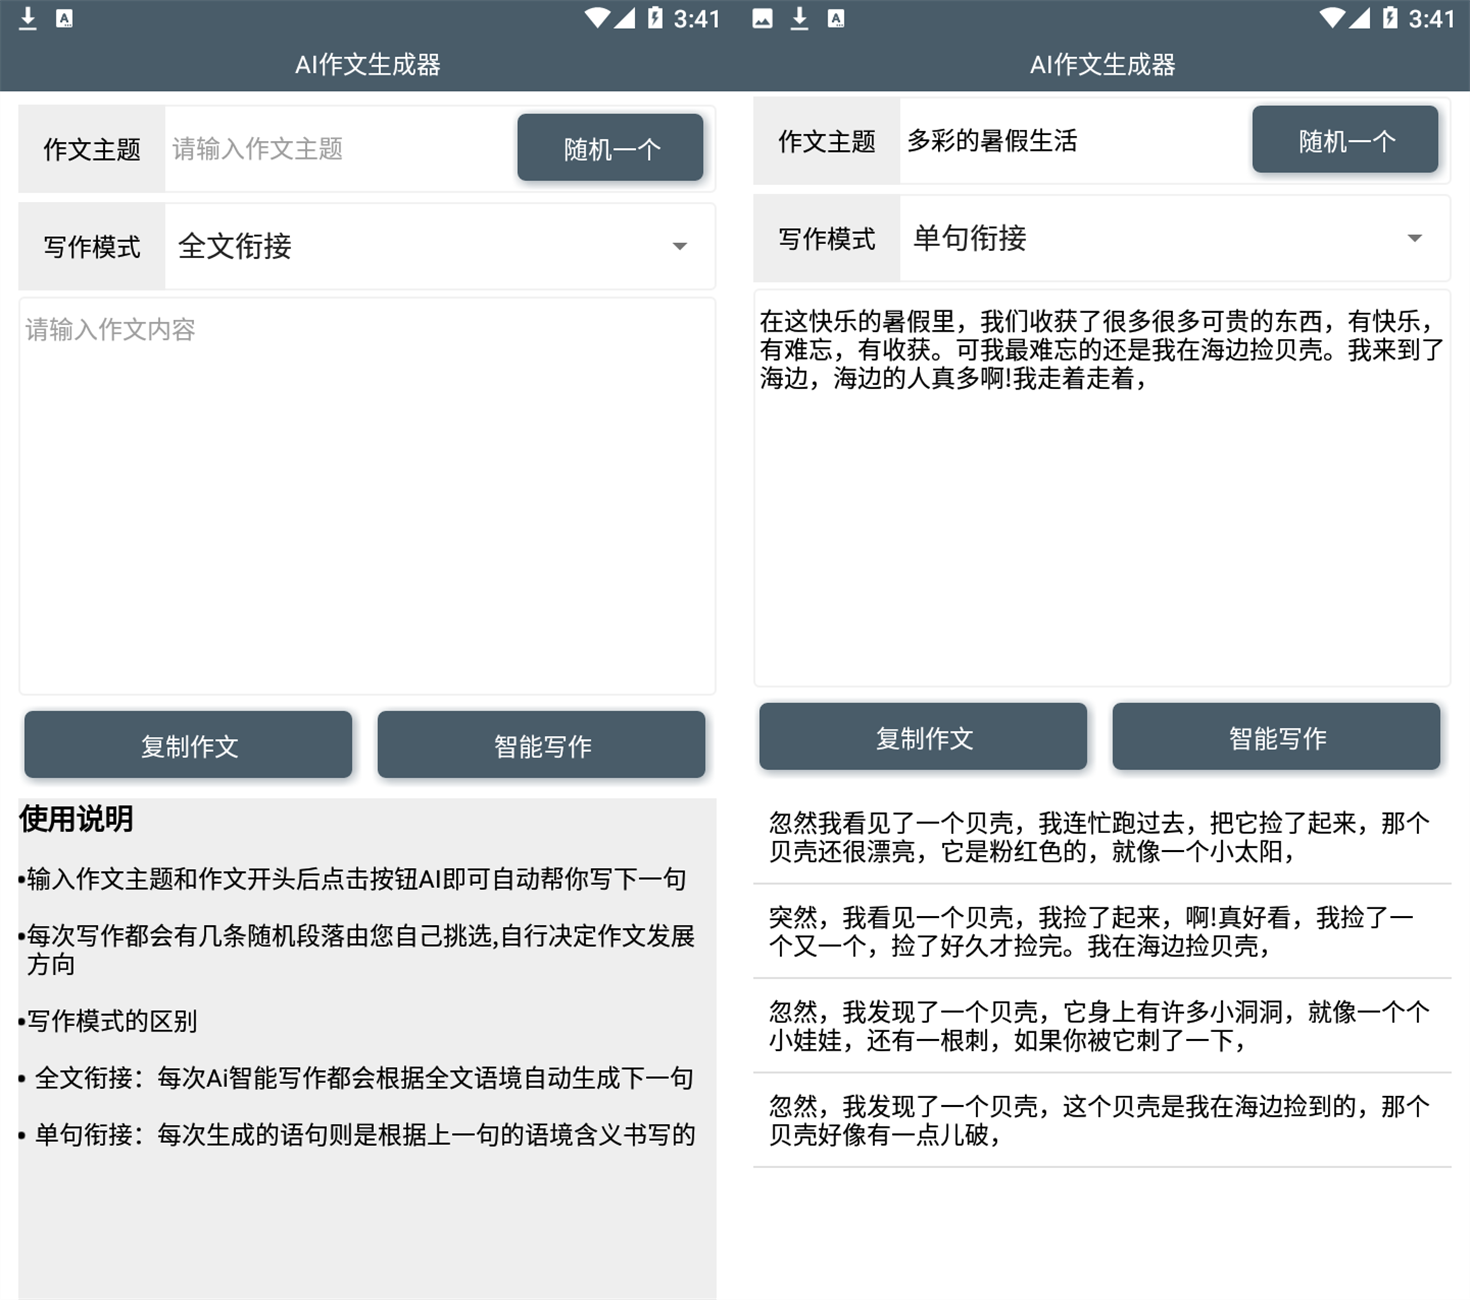
Task: Click the 请输入作文主题 topic input field
Action: (x=338, y=149)
